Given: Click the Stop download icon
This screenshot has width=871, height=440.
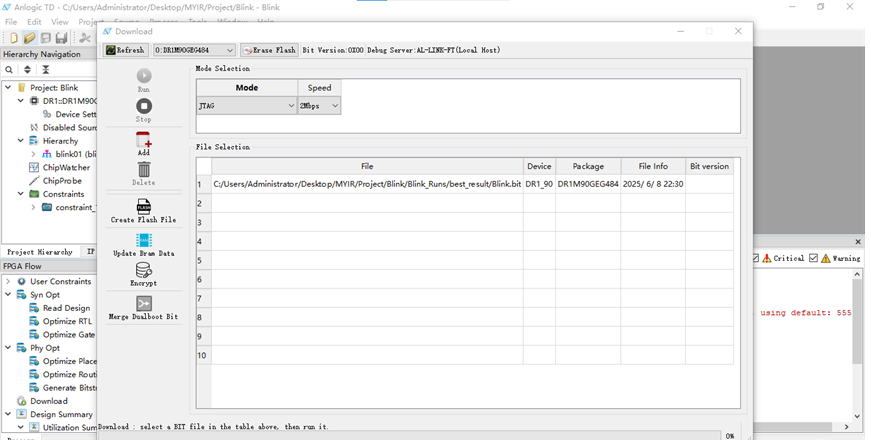Looking at the screenshot, I should [144, 106].
